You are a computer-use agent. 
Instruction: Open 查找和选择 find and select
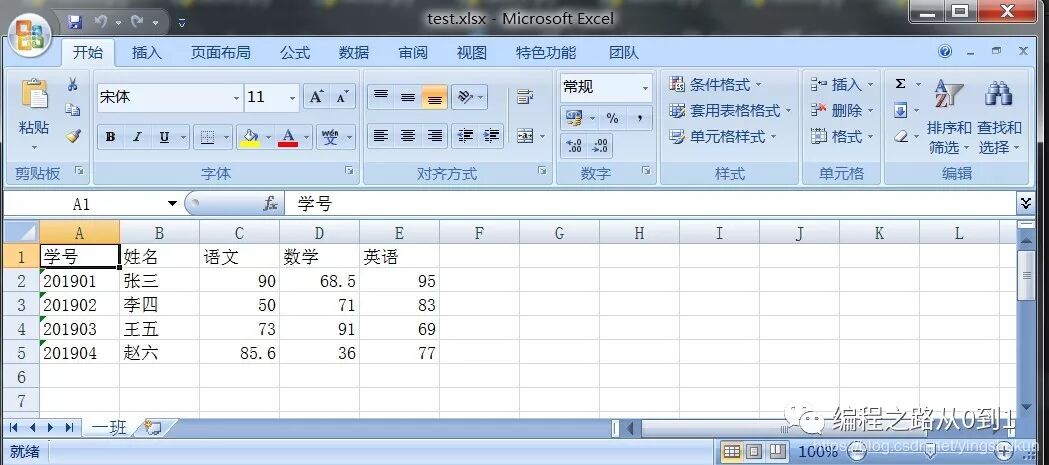tap(999, 116)
